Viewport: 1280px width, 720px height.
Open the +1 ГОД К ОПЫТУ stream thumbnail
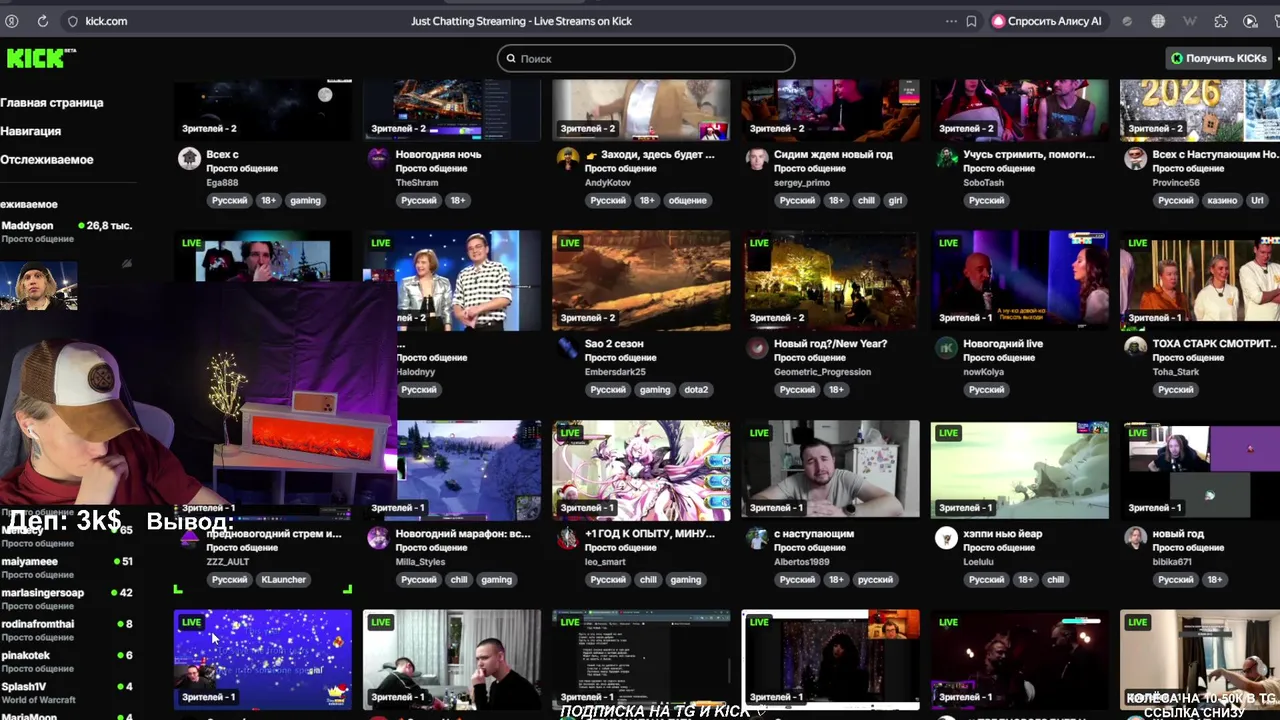pyautogui.click(x=641, y=470)
